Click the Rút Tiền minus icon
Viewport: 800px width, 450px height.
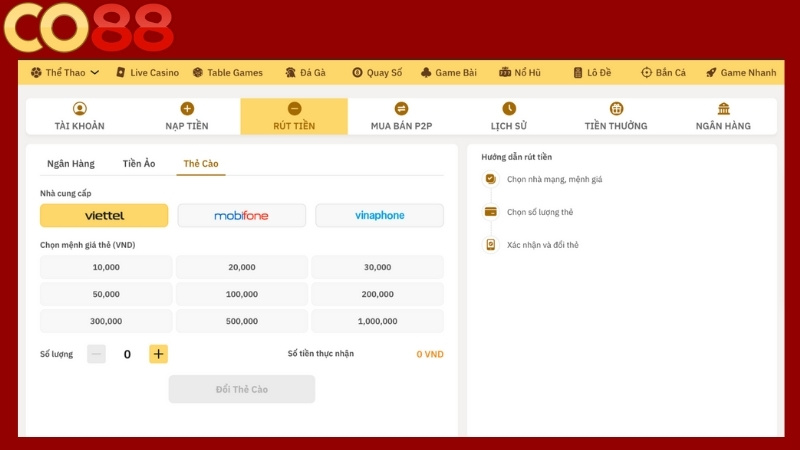(294, 108)
